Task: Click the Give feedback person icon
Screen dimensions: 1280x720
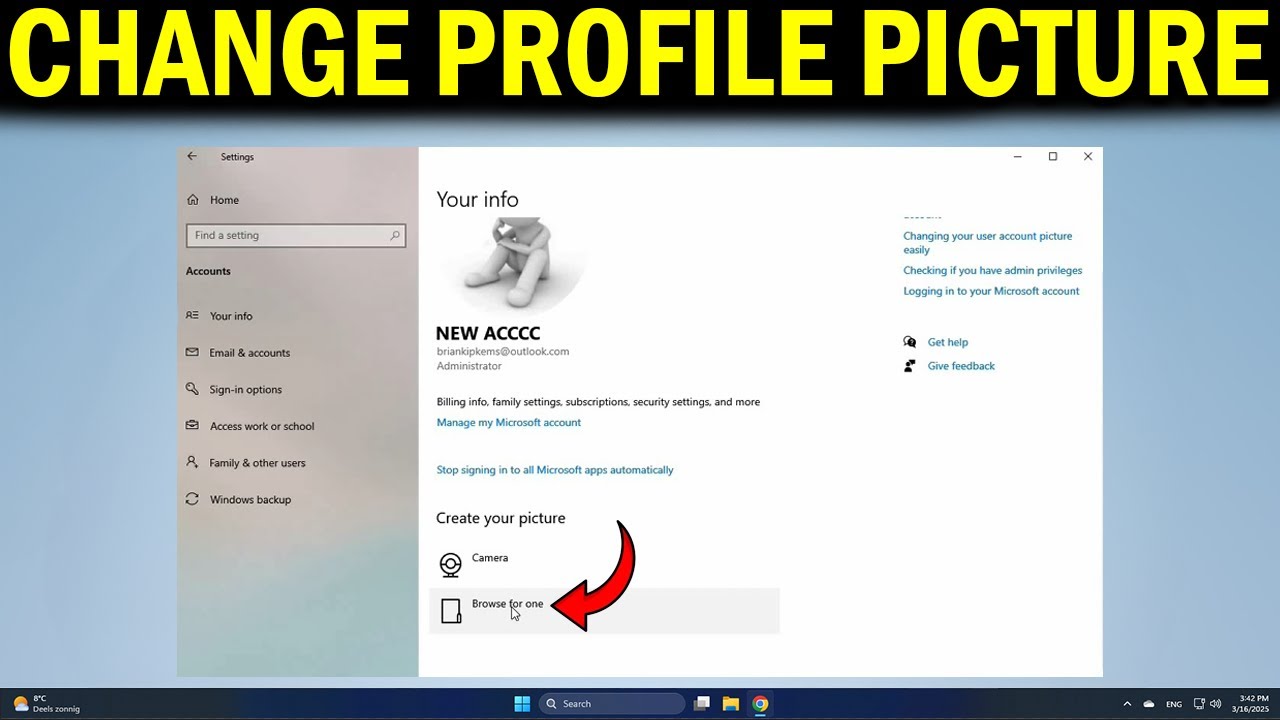Action: 909,366
